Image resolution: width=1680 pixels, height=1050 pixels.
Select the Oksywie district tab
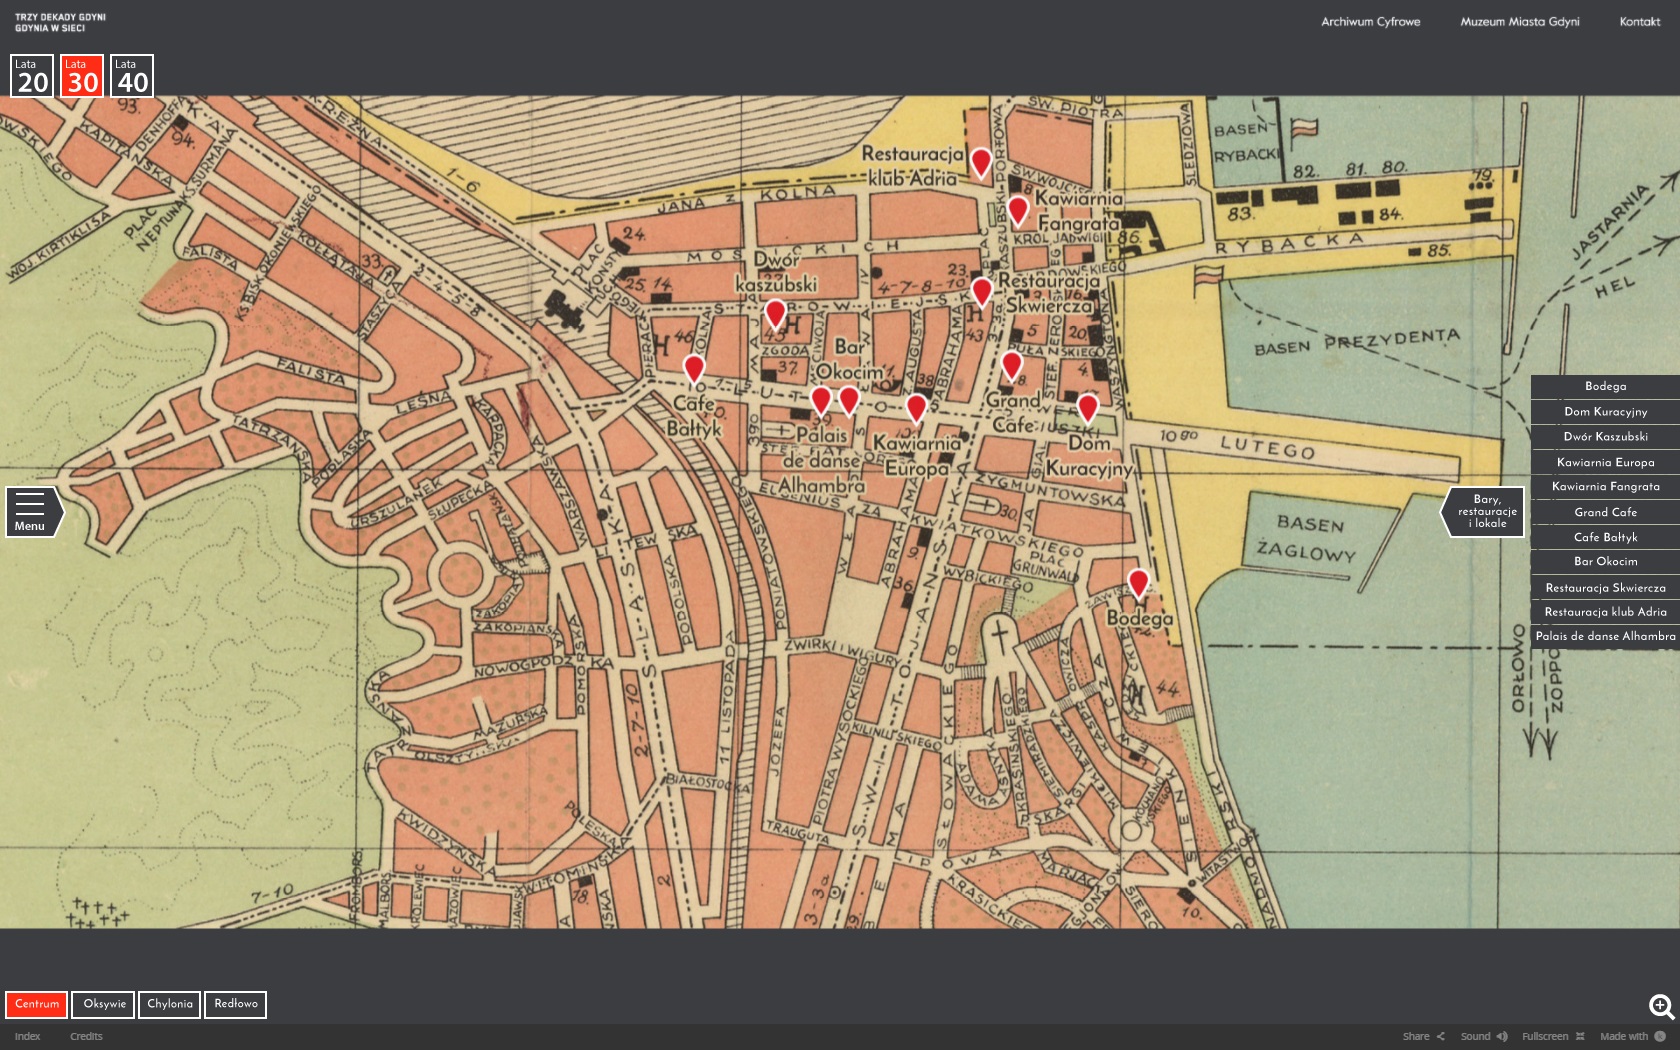105,1004
